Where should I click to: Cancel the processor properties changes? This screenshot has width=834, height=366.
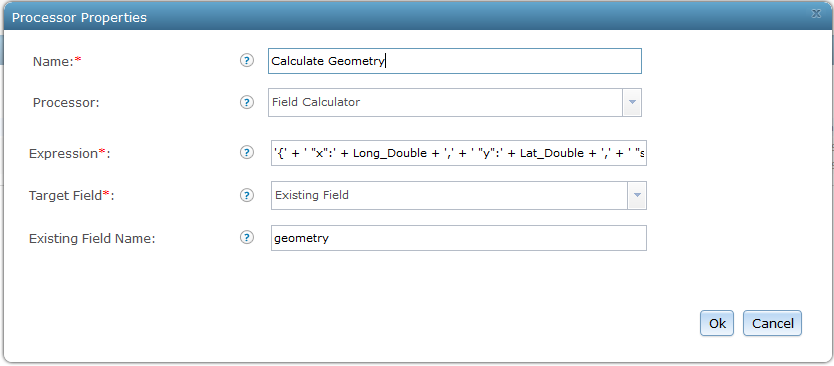pyautogui.click(x=772, y=323)
